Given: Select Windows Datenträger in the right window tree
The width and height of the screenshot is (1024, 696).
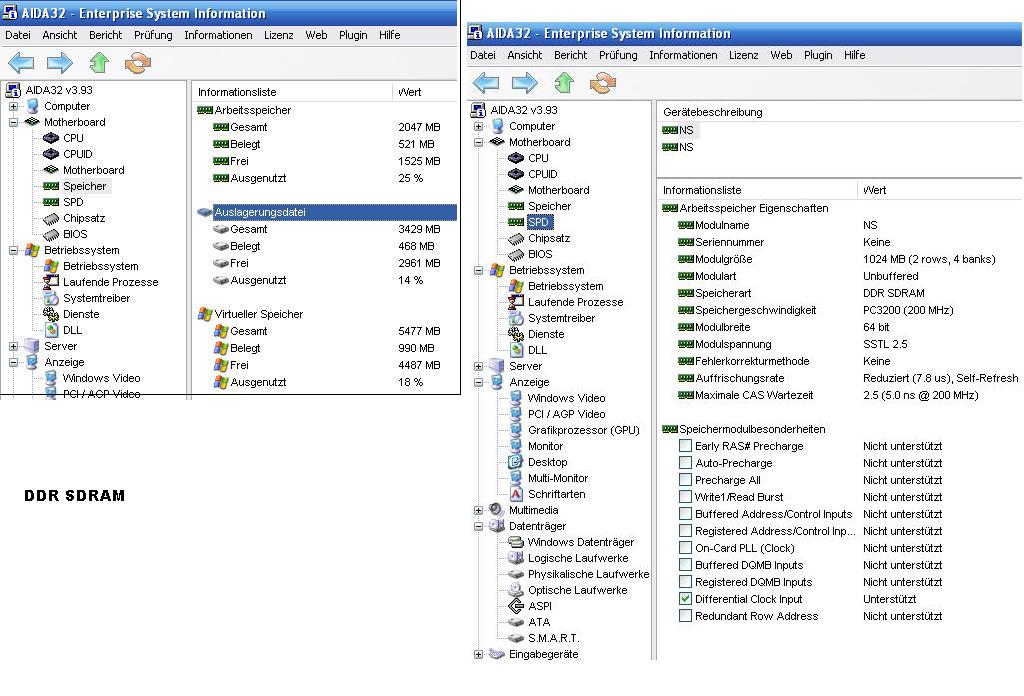Looking at the screenshot, I should coord(580,542).
